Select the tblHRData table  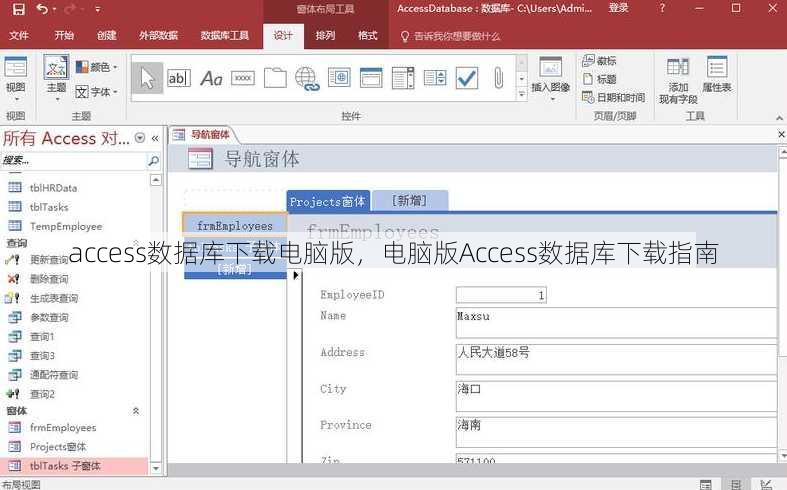coord(53,188)
